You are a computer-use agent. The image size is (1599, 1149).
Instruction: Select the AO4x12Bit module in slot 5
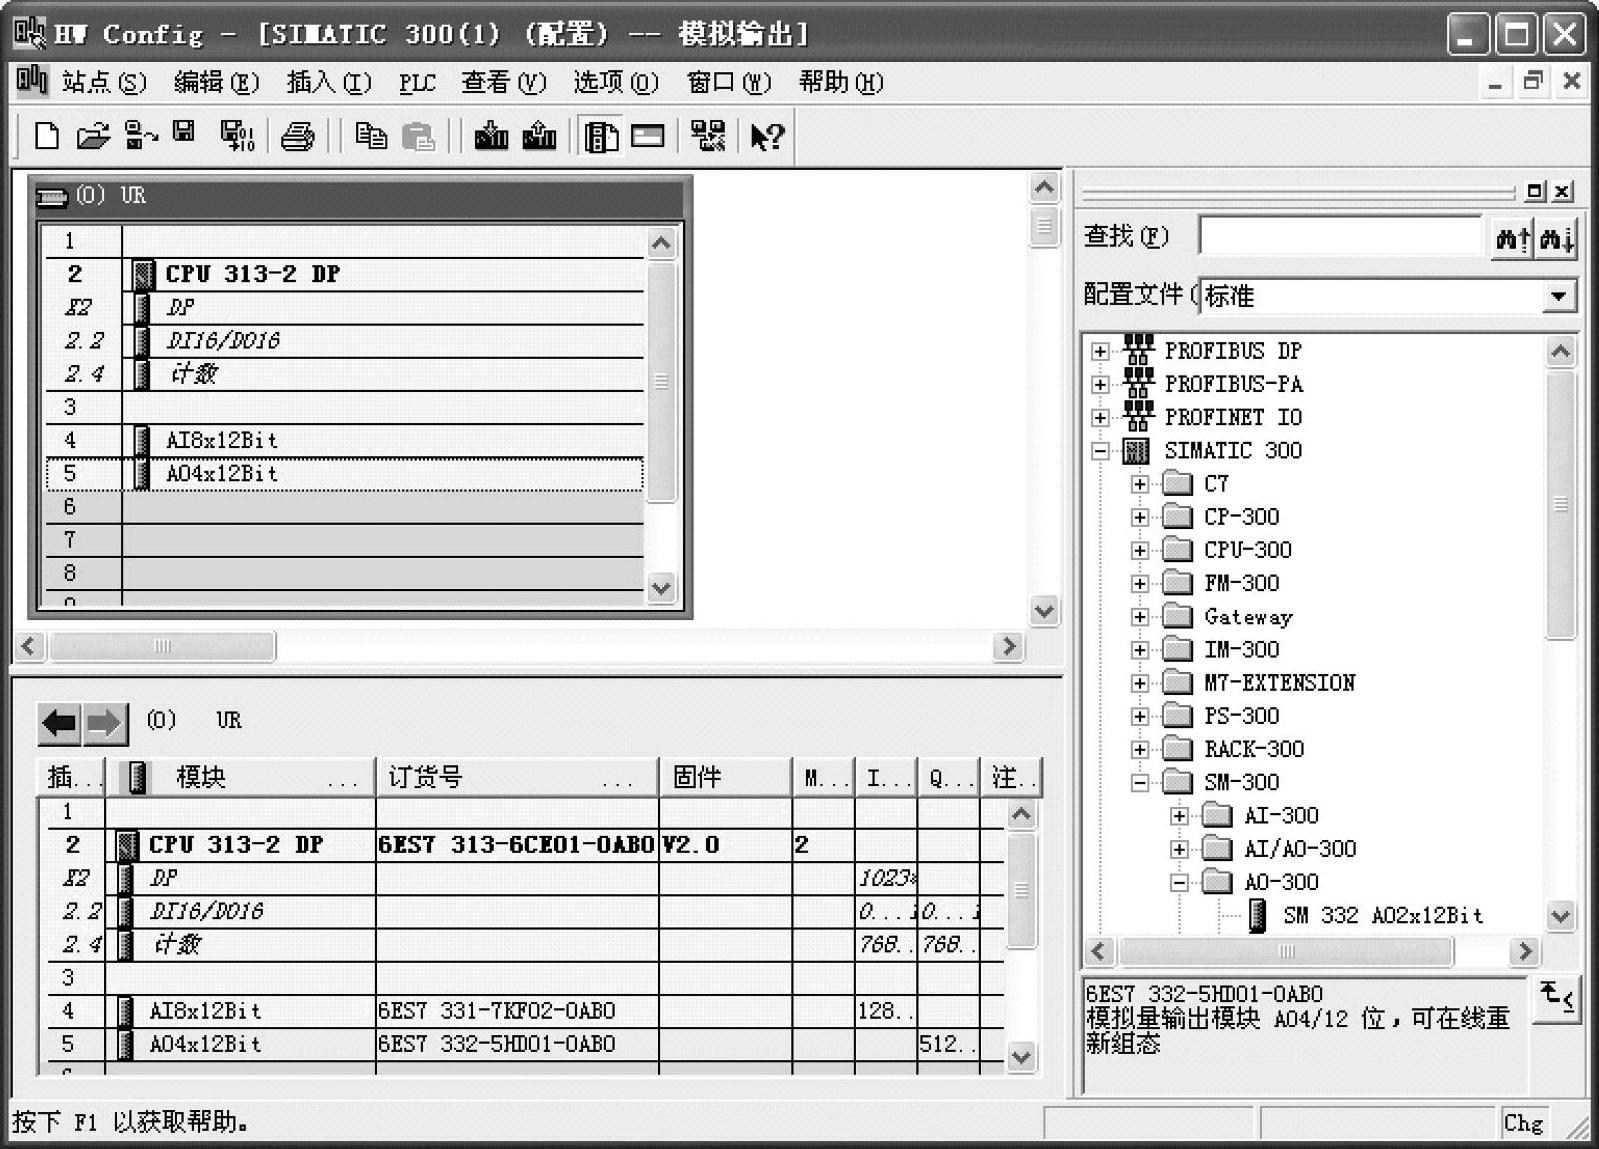[x=344, y=473]
